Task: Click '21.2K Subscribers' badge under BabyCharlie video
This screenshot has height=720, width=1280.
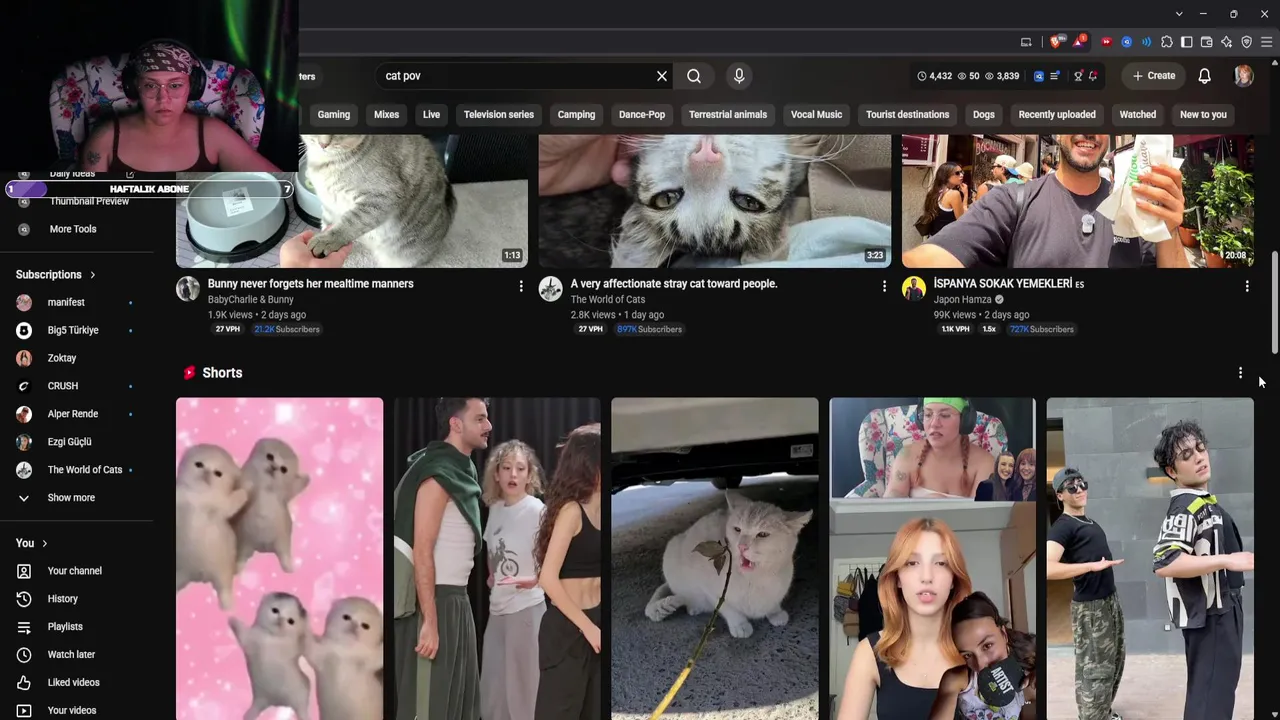Action: click(x=286, y=329)
